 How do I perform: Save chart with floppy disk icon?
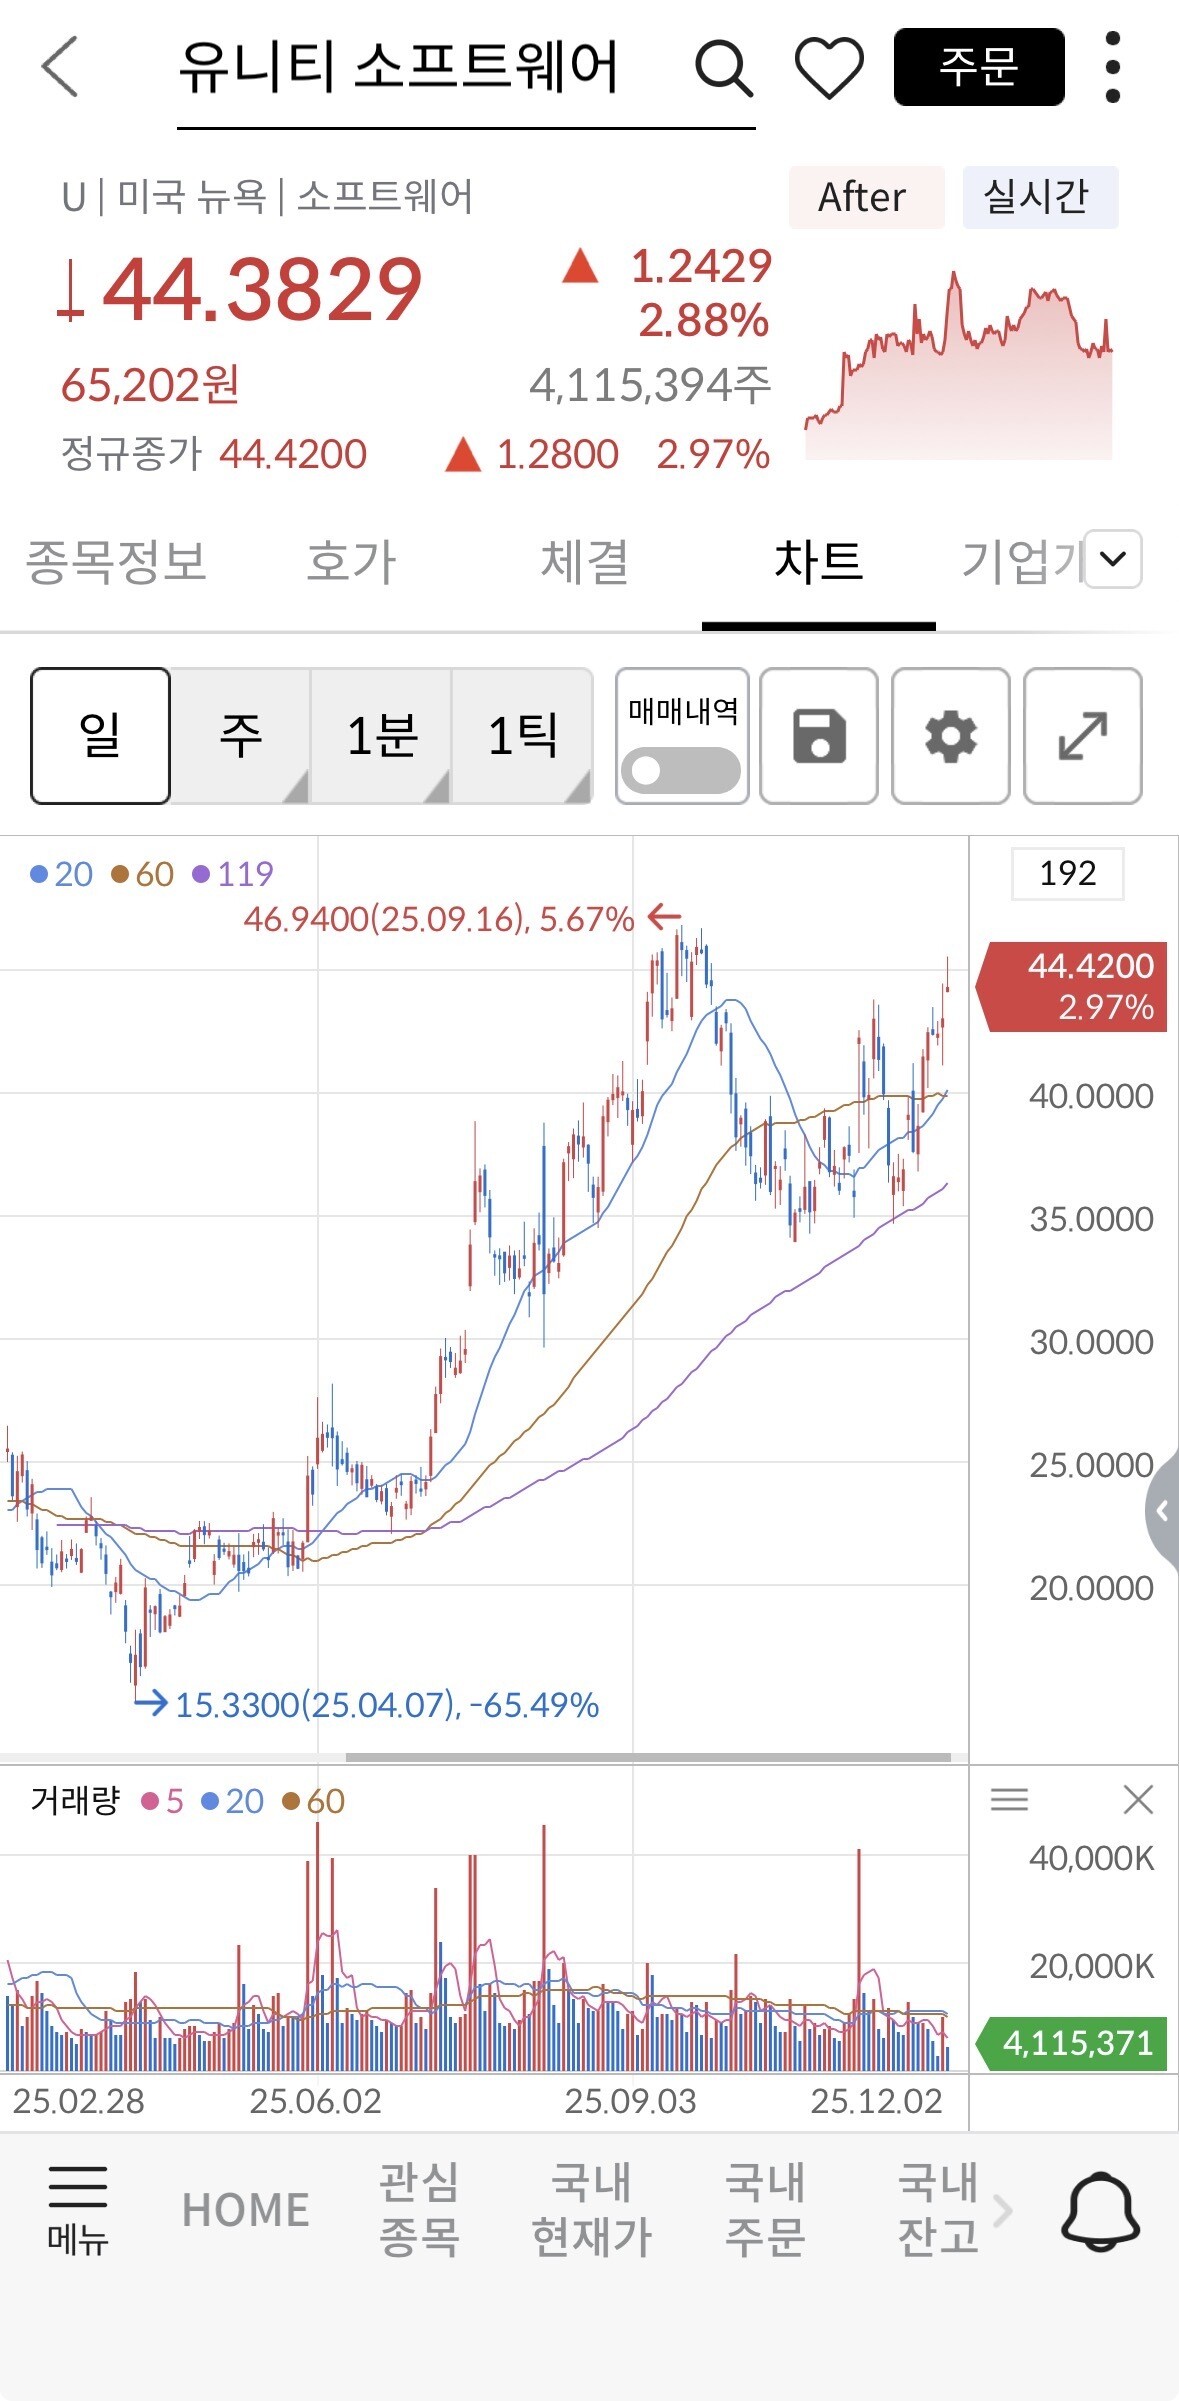coord(819,736)
